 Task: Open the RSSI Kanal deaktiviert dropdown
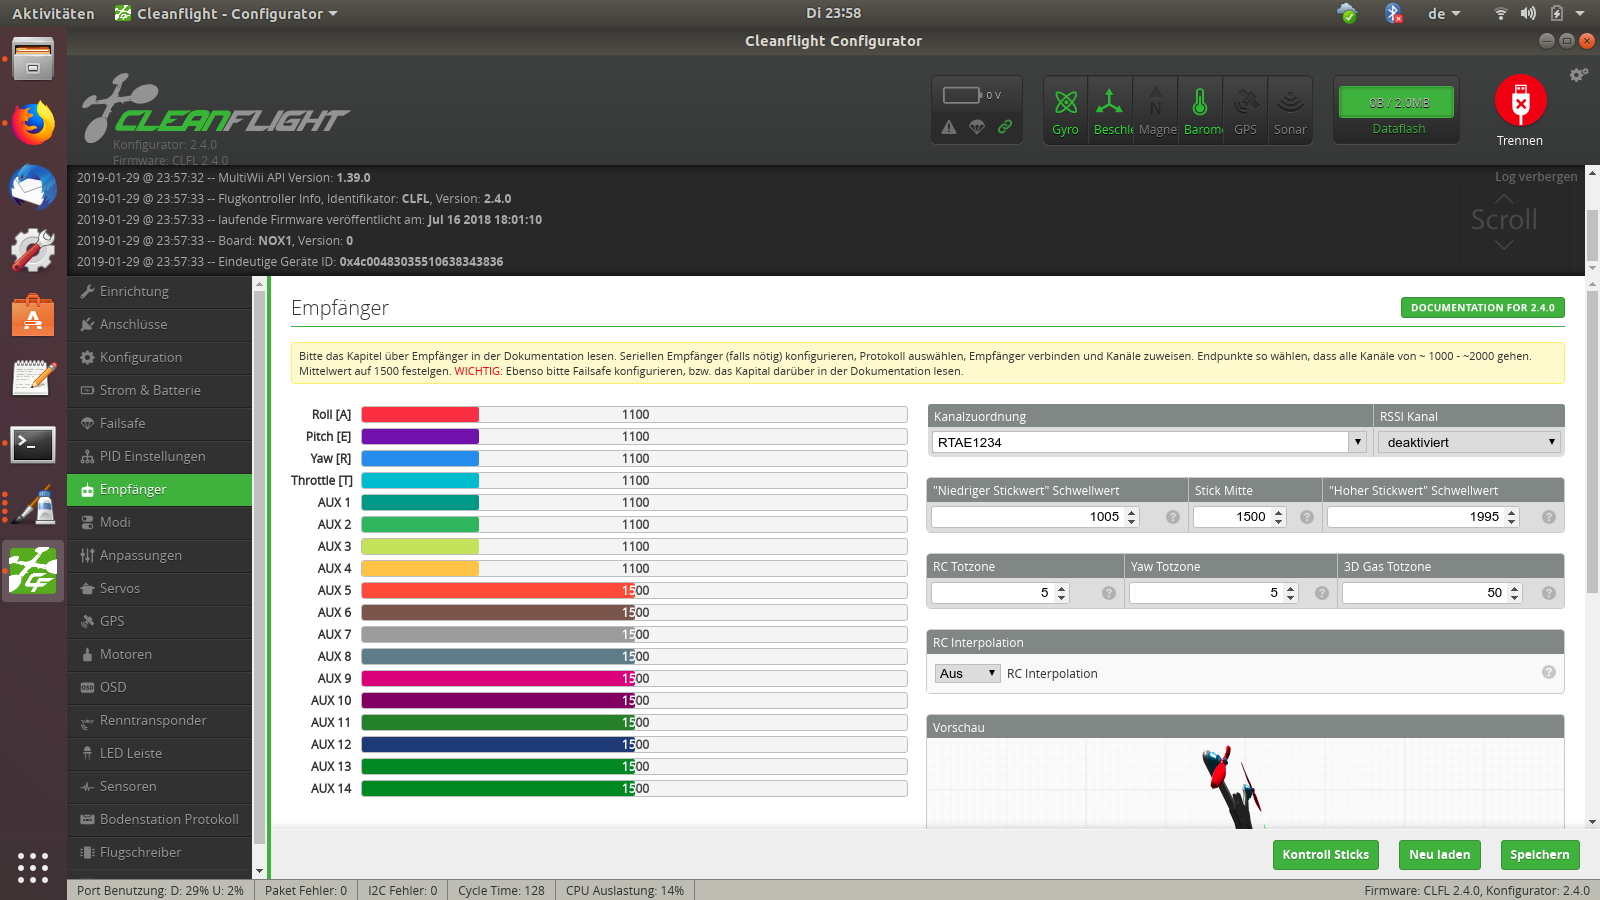[1469, 442]
